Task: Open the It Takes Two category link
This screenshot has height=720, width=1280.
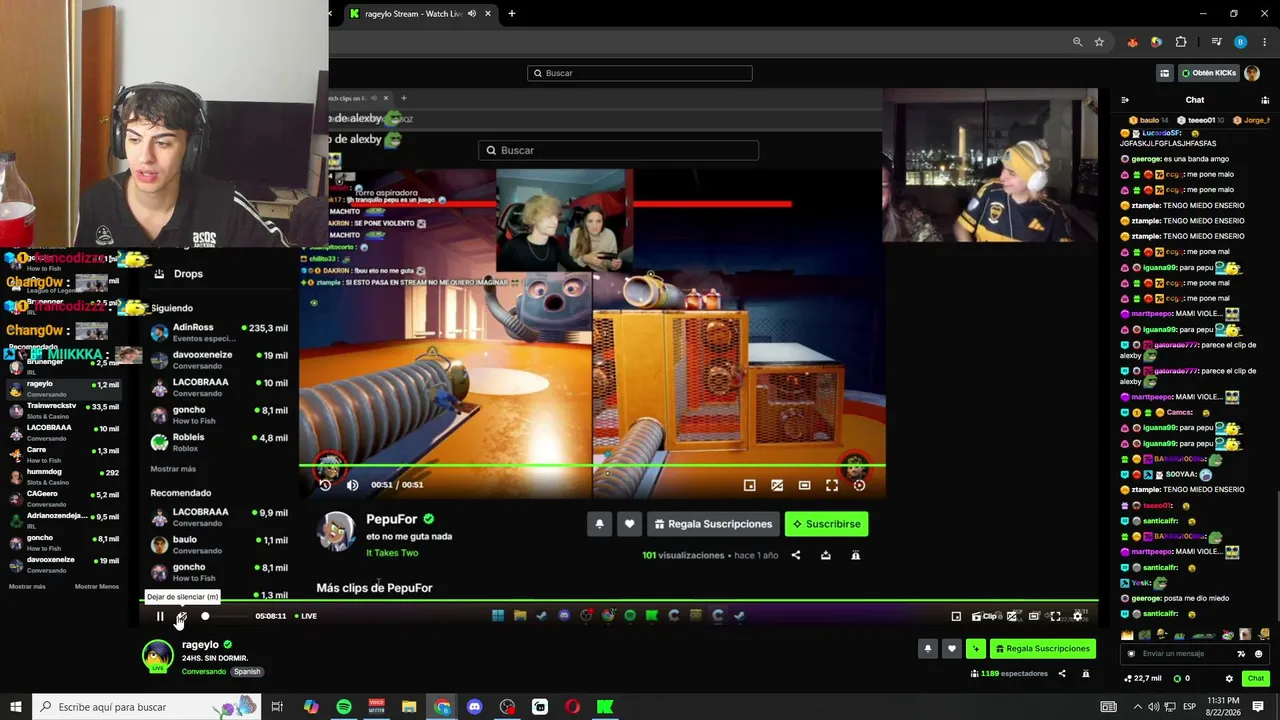Action: [x=392, y=553]
